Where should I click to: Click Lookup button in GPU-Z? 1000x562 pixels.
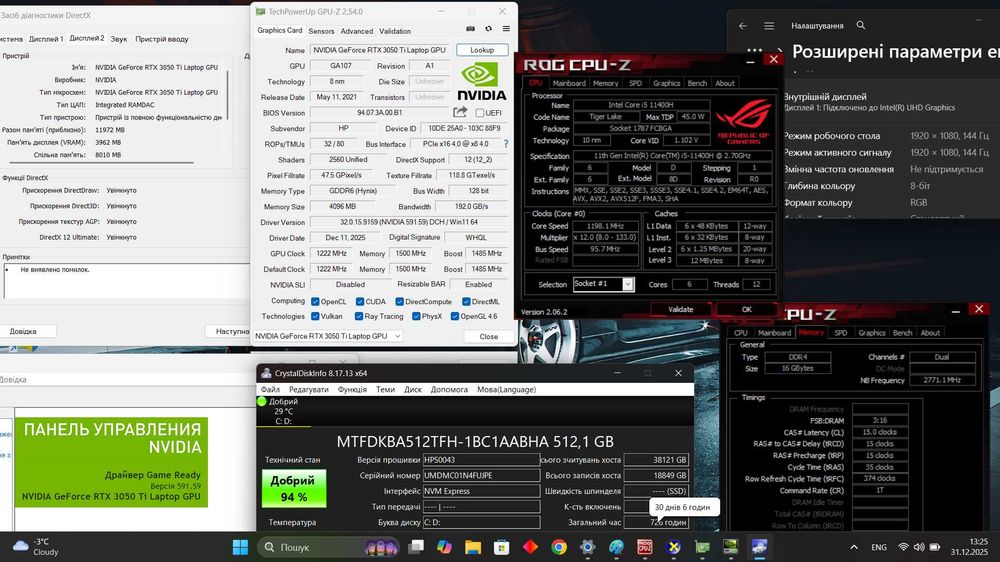[x=482, y=50]
